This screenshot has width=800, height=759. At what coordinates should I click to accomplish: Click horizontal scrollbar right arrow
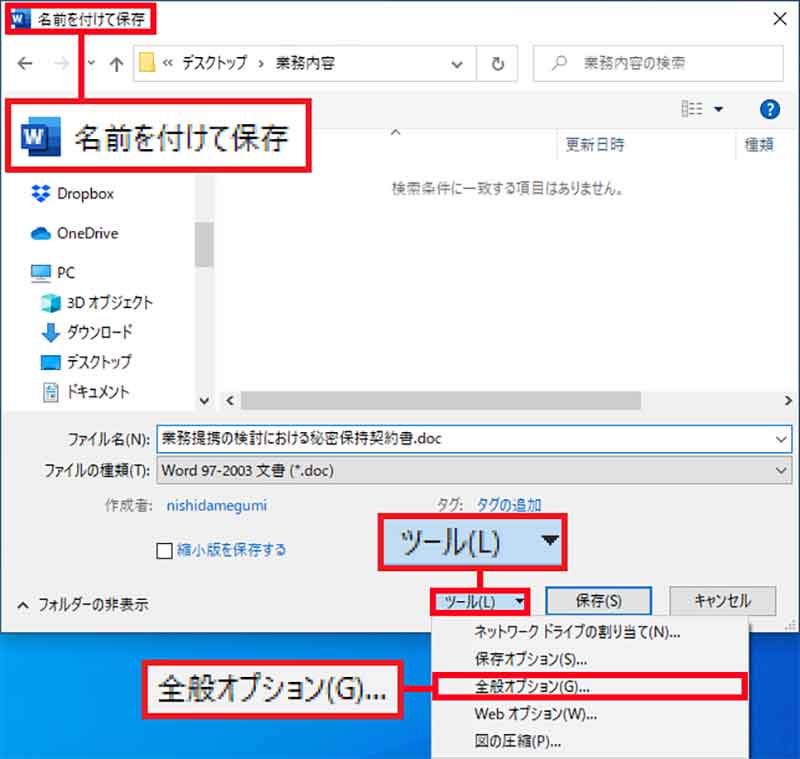pyautogui.click(x=788, y=400)
